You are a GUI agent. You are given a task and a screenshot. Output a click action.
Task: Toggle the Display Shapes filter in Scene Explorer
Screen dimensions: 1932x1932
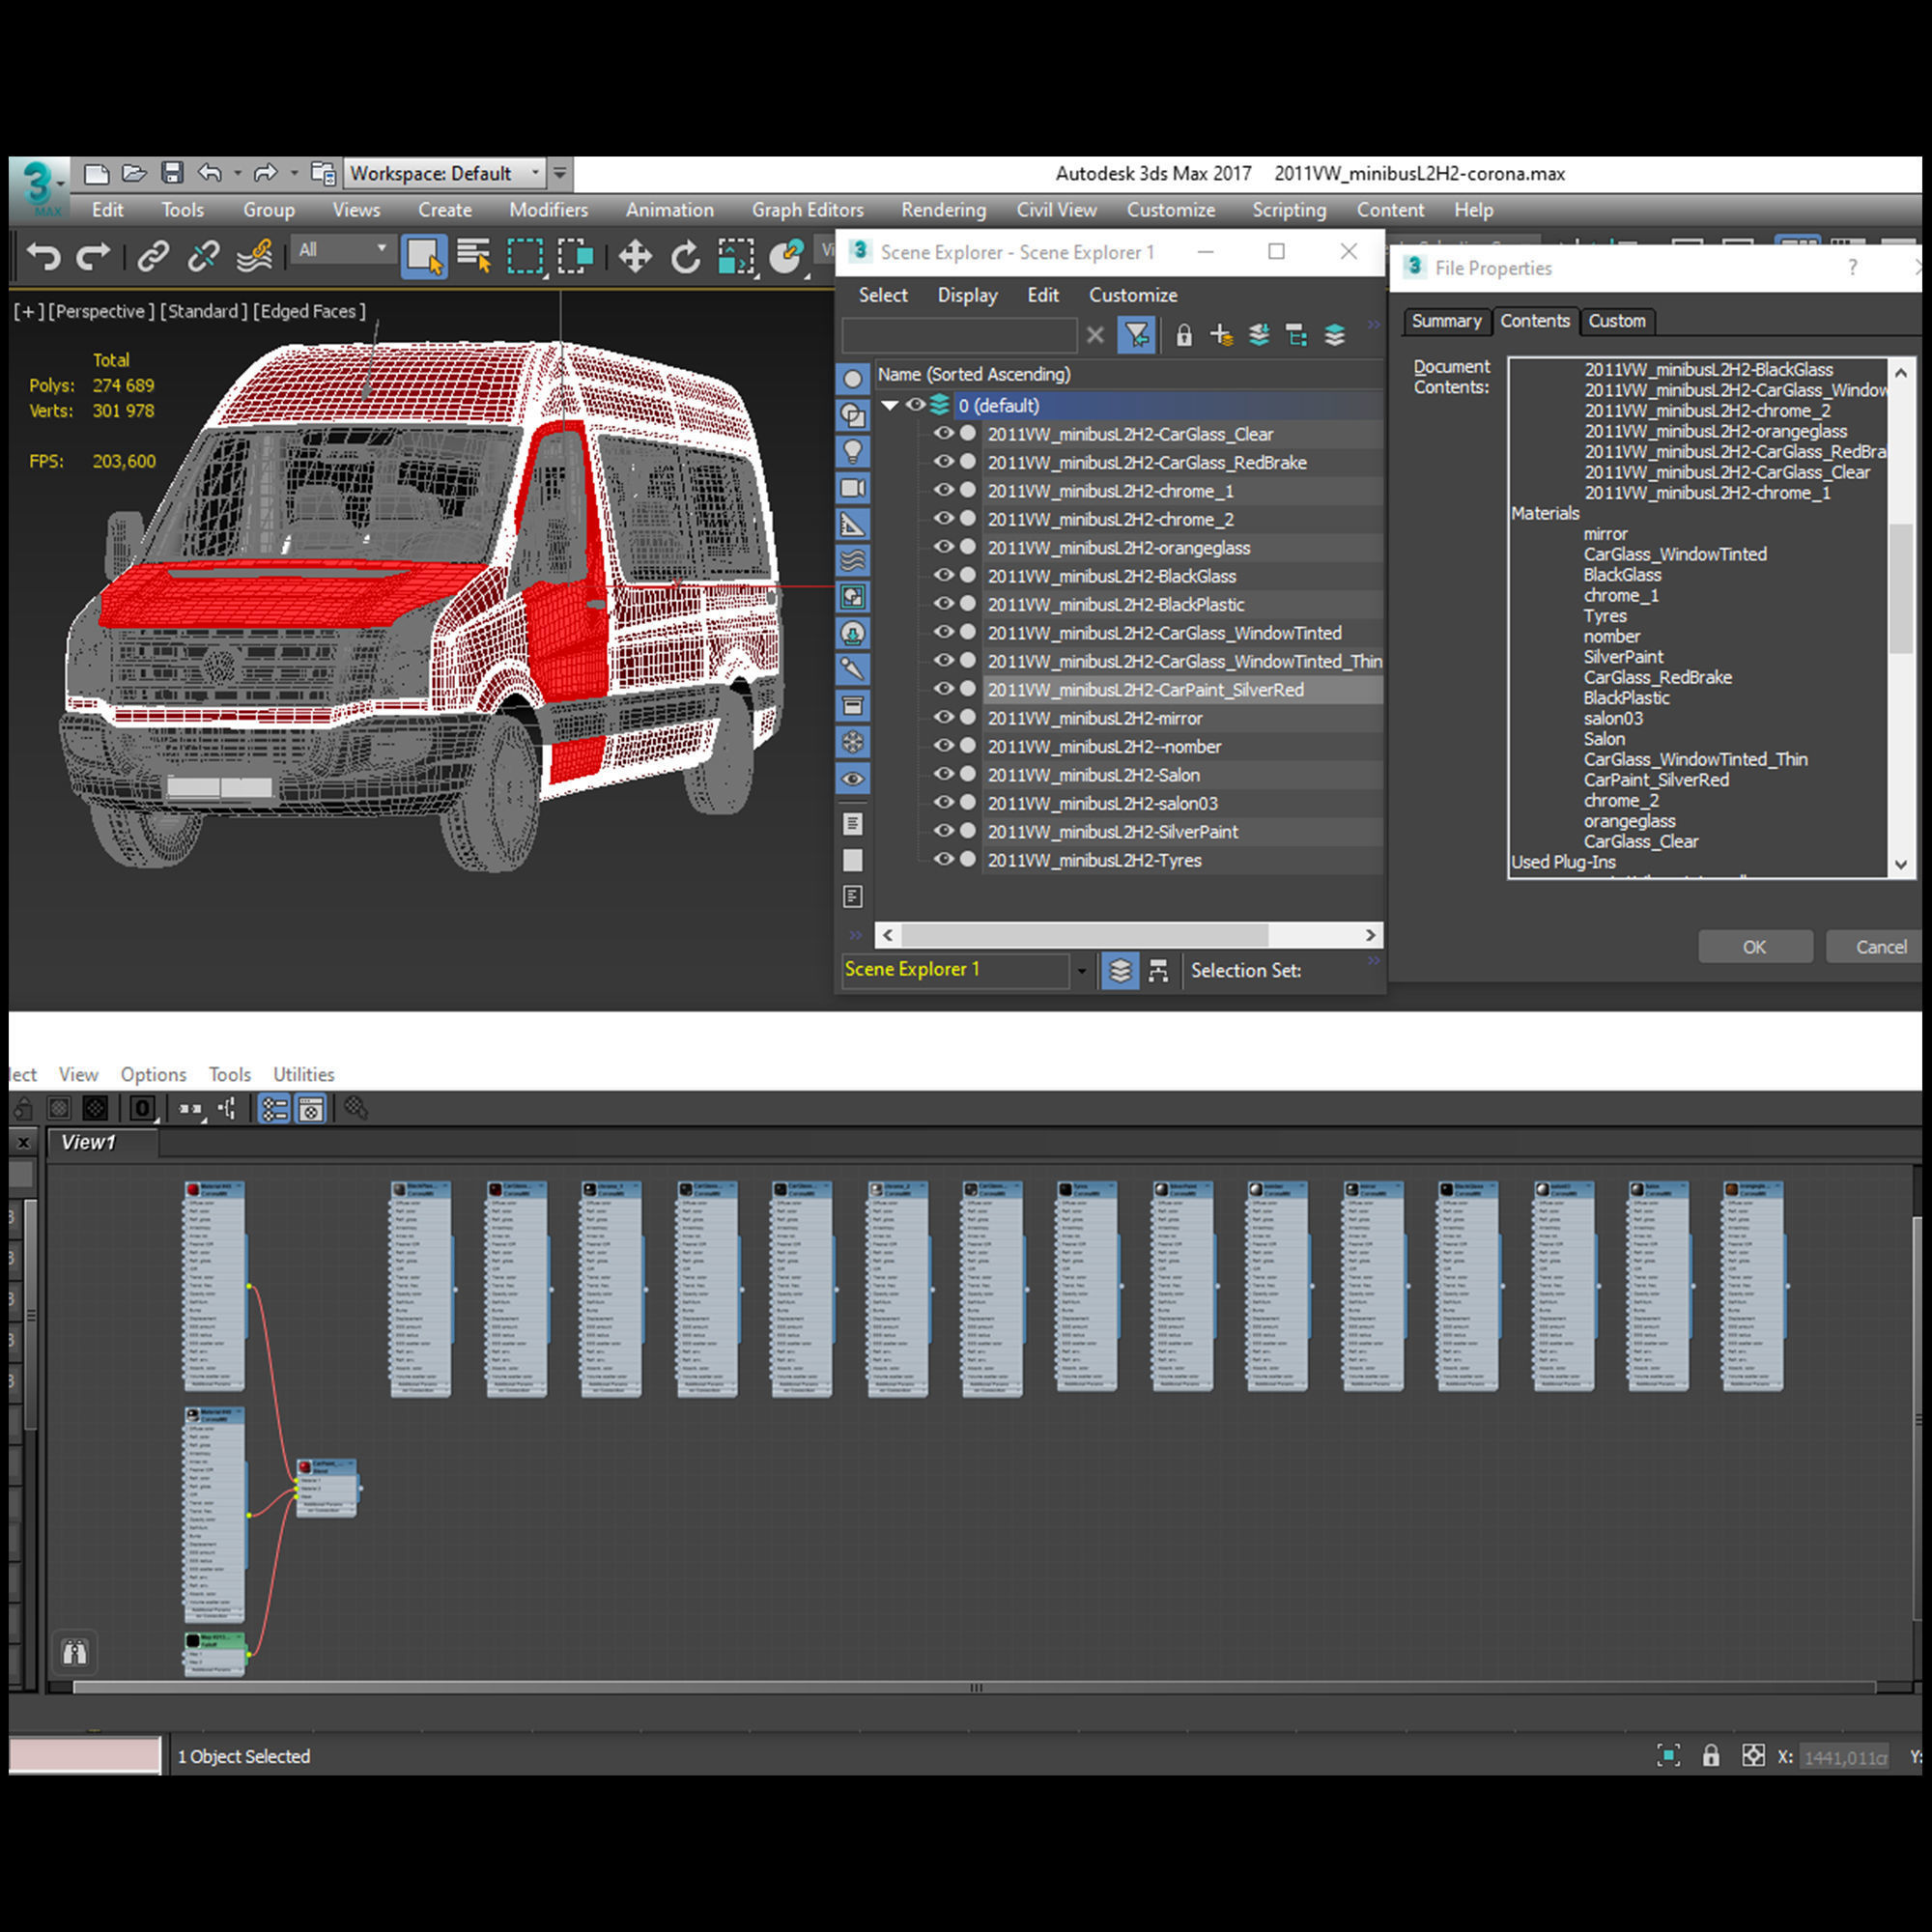tap(853, 415)
